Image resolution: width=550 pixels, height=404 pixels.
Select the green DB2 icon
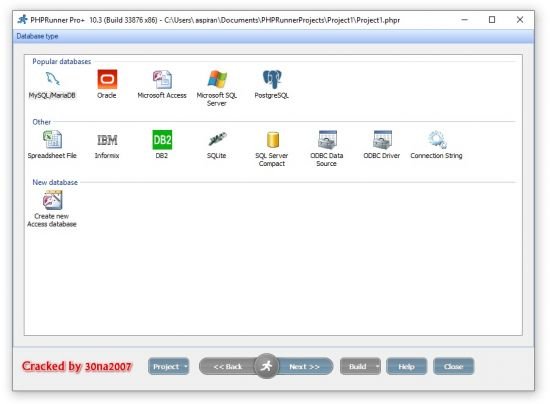coord(162,140)
